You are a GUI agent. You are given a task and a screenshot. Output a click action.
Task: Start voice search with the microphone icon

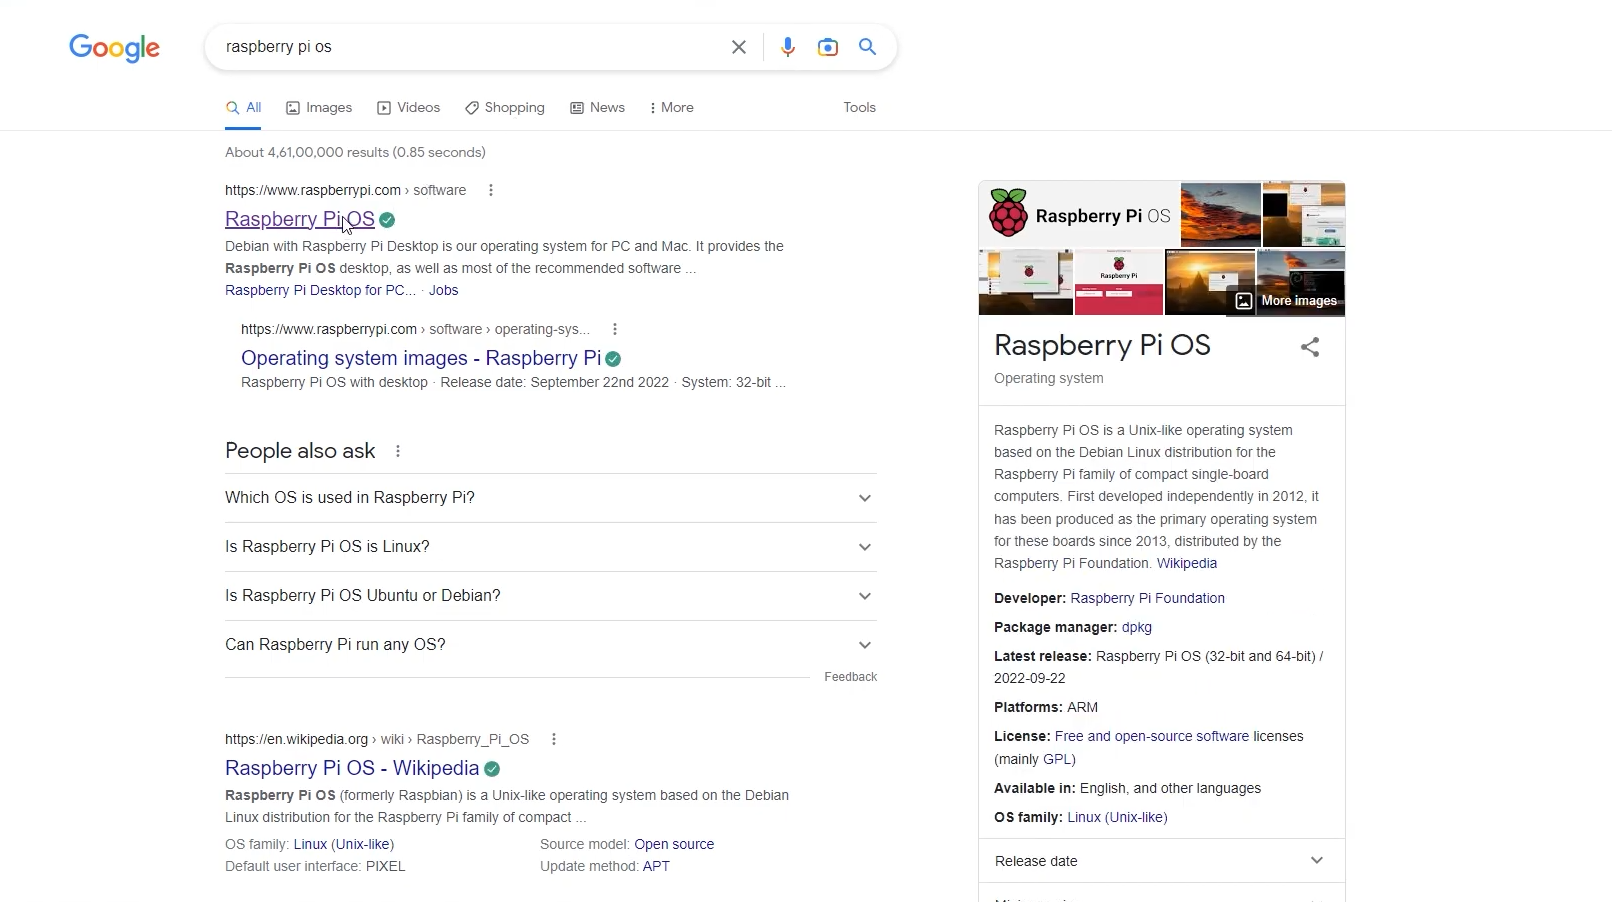click(787, 47)
